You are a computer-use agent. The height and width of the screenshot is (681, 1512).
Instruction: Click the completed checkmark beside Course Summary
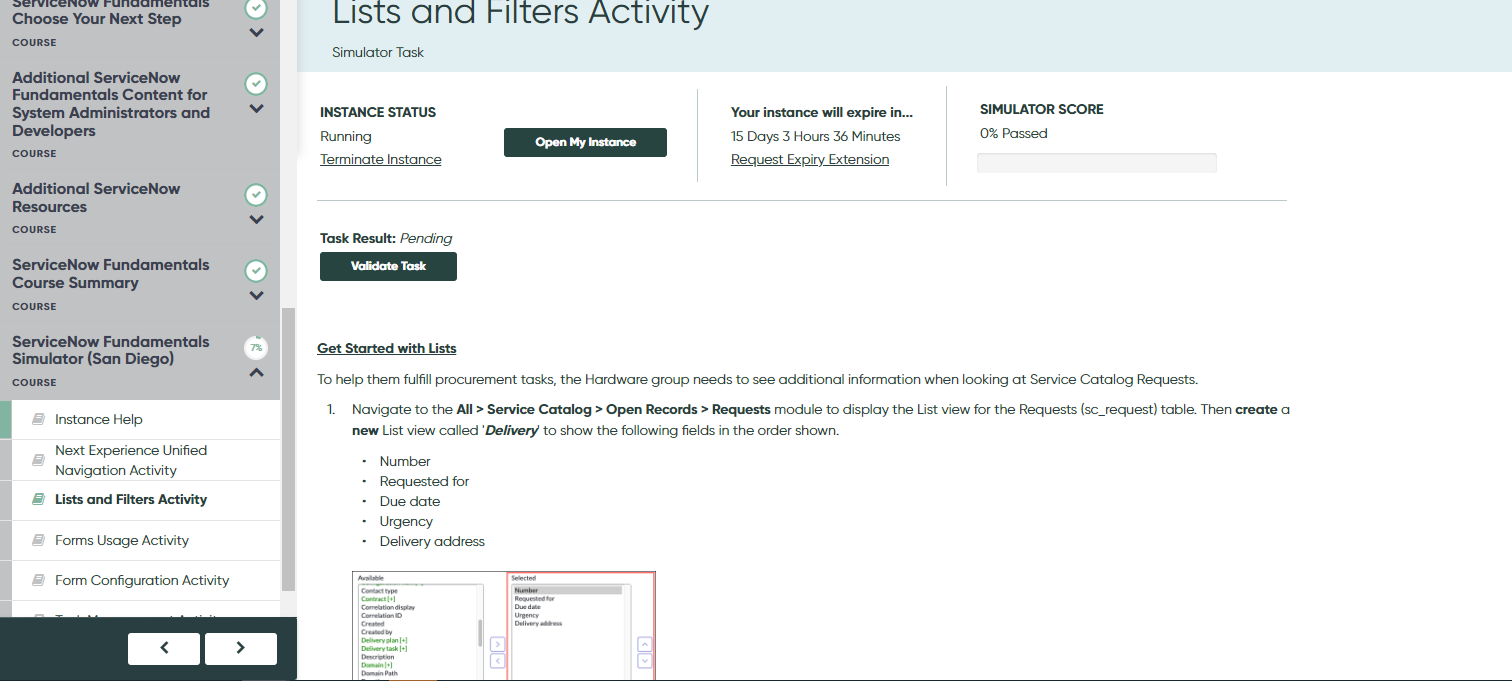256,271
